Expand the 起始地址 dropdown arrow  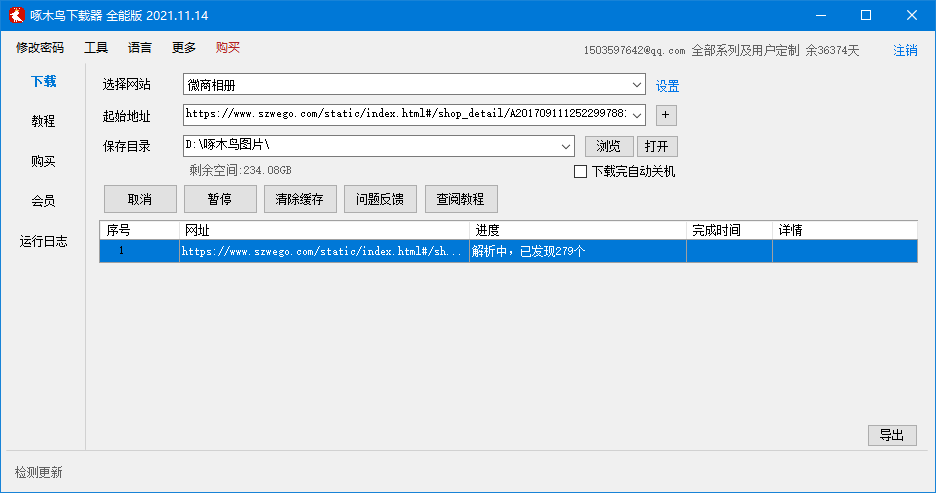point(637,115)
